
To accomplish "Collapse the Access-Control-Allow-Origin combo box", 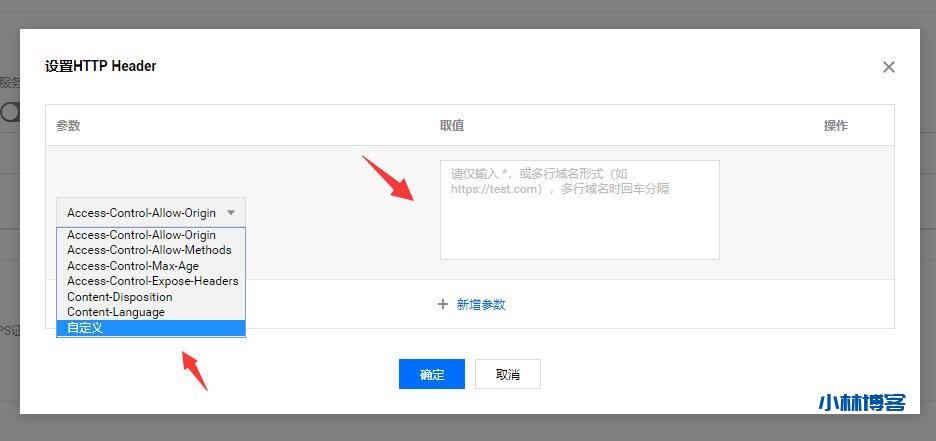I will (150, 212).
